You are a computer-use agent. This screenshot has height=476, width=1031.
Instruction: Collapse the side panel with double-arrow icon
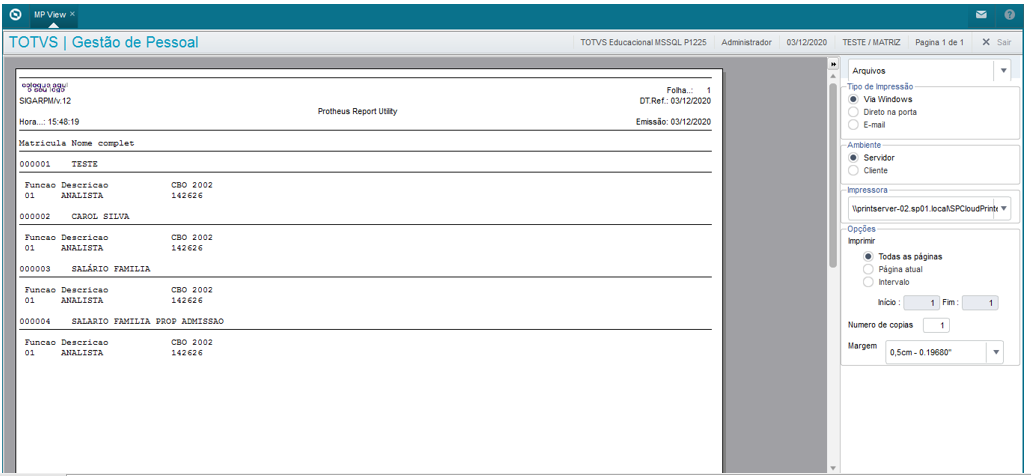[832, 64]
